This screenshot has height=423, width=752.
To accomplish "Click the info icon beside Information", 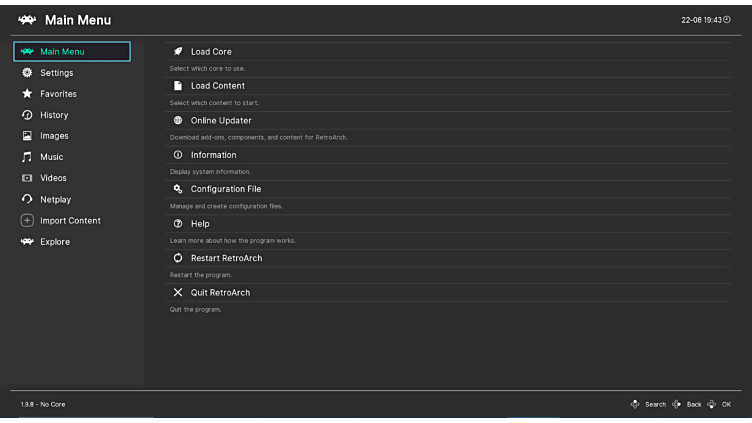I will pyautogui.click(x=178, y=155).
